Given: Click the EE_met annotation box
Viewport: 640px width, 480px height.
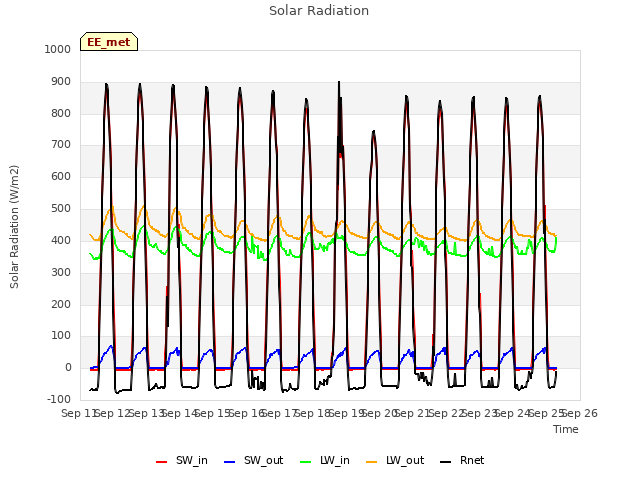Looking at the screenshot, I should click(x=109, y=42).
